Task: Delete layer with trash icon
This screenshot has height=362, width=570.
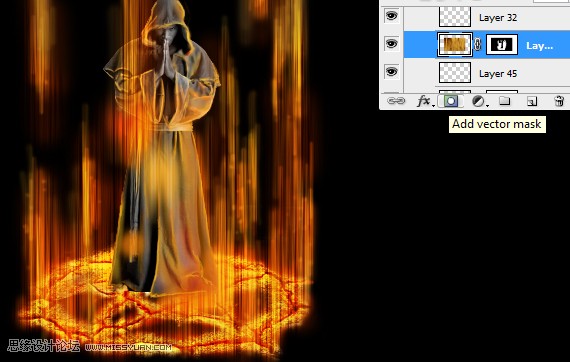Action: [x=559, y=101]
